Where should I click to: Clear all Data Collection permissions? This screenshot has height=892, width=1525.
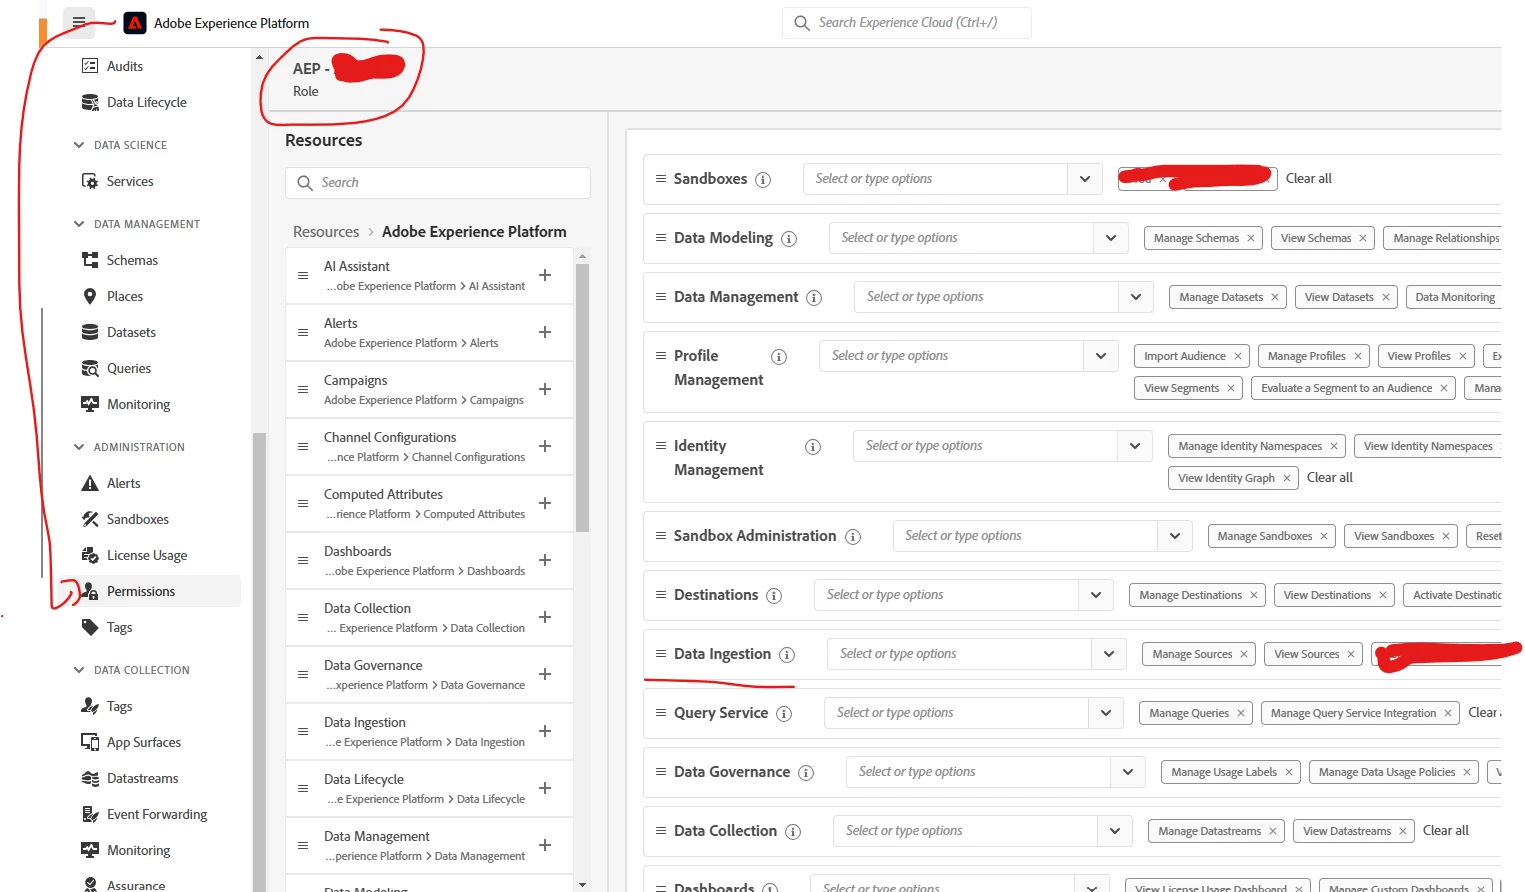click(1446, 830)
